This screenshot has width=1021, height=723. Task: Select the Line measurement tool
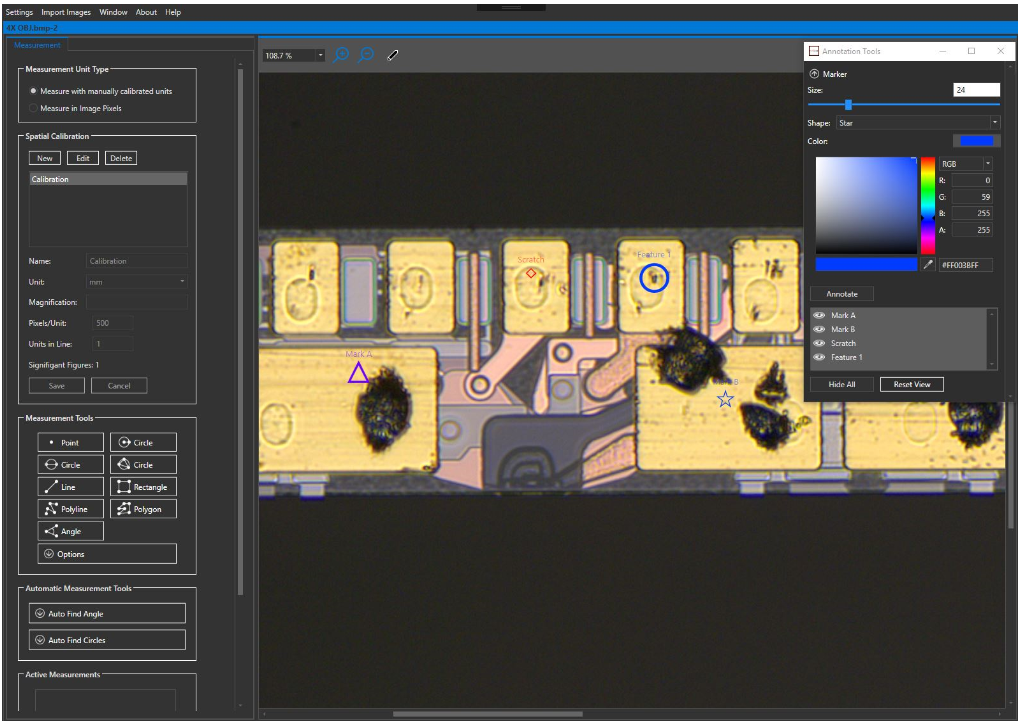click(70, 486)
